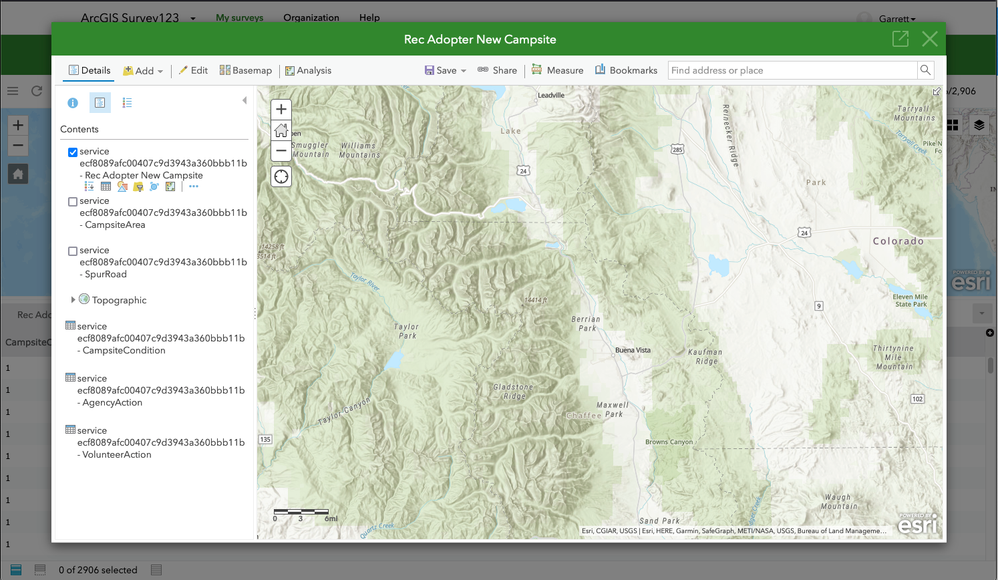The width and height of the screenshot is (998, 580).
Task: Zoom in on the campsite map
Action: click(281, 110)
